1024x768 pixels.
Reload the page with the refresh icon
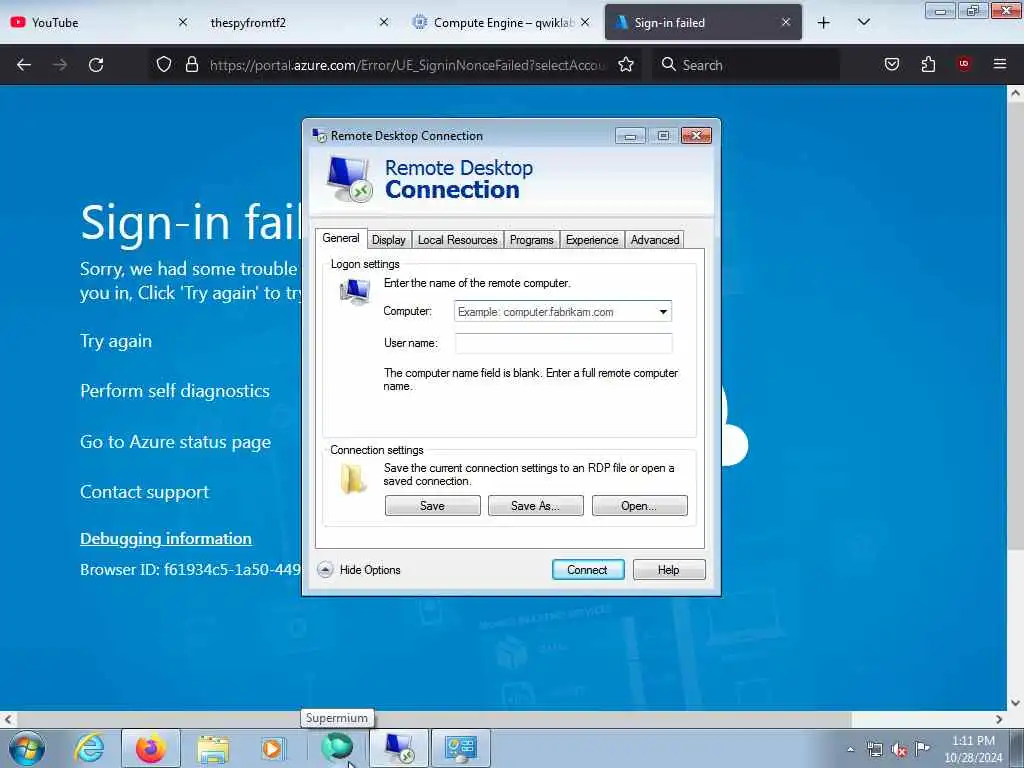(96, 65)
